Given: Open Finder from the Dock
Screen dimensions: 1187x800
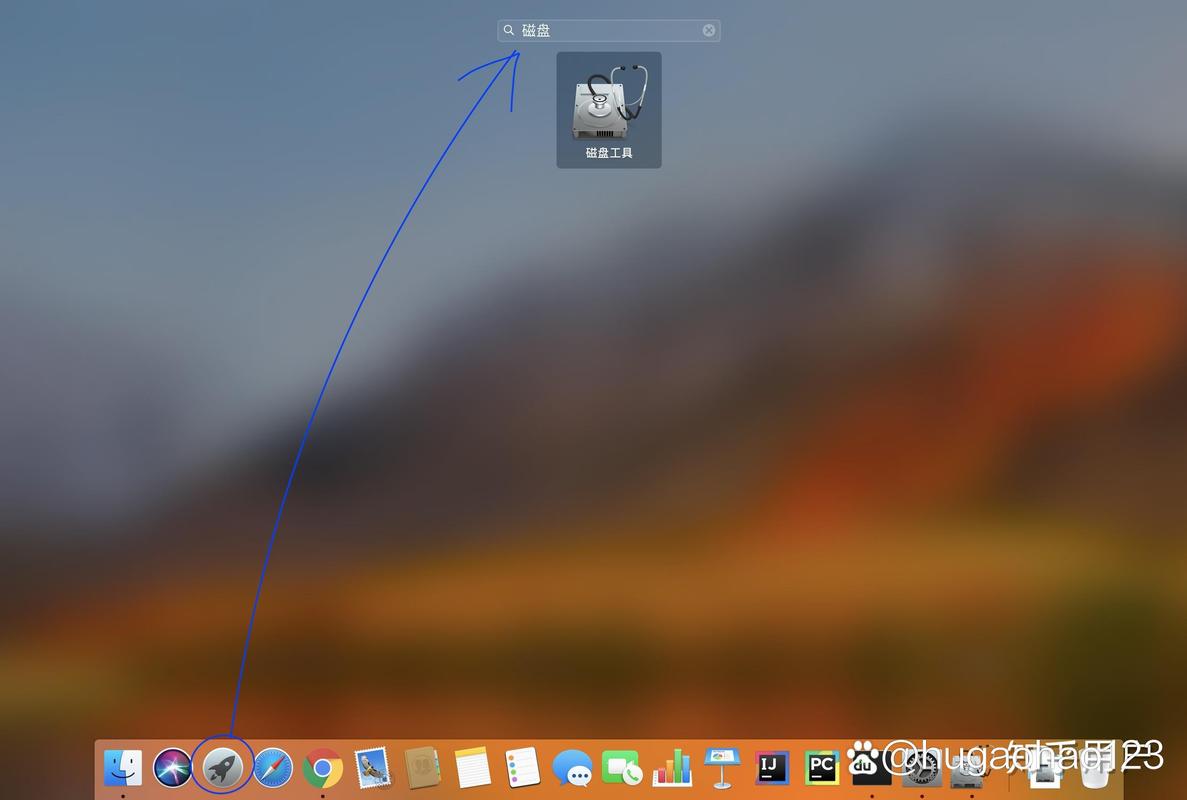Looking at the screenshot, I should coord(123,768).
